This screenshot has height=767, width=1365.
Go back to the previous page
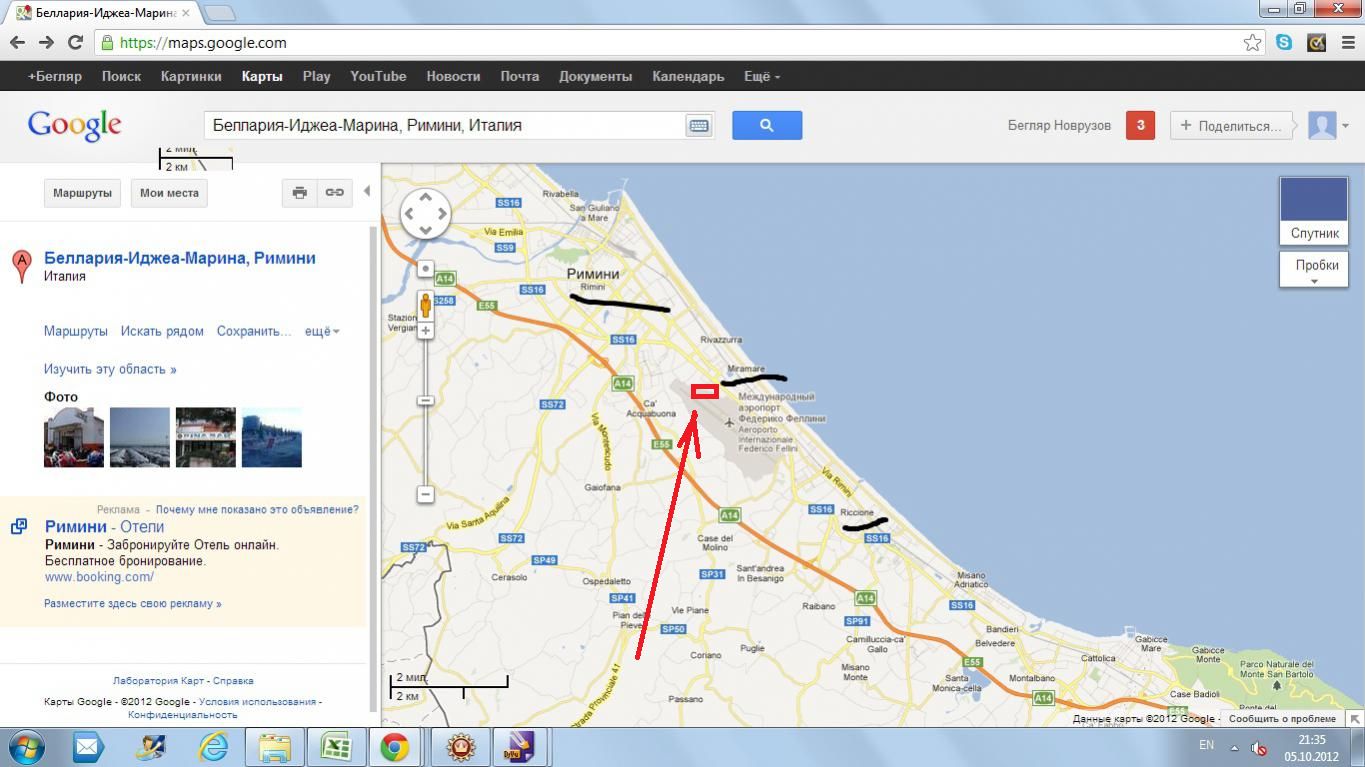coord(17,43)
